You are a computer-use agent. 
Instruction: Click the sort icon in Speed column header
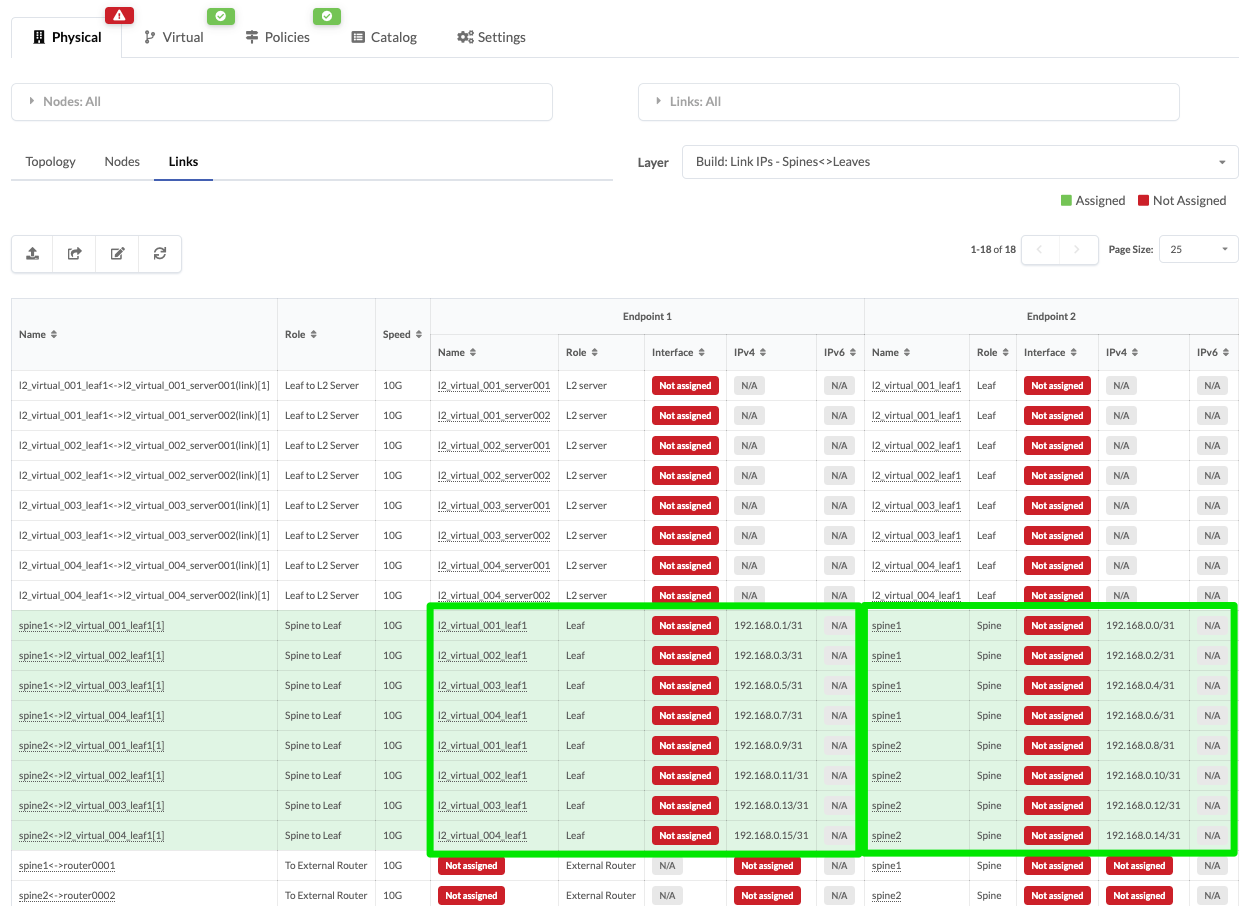(419, 334)
